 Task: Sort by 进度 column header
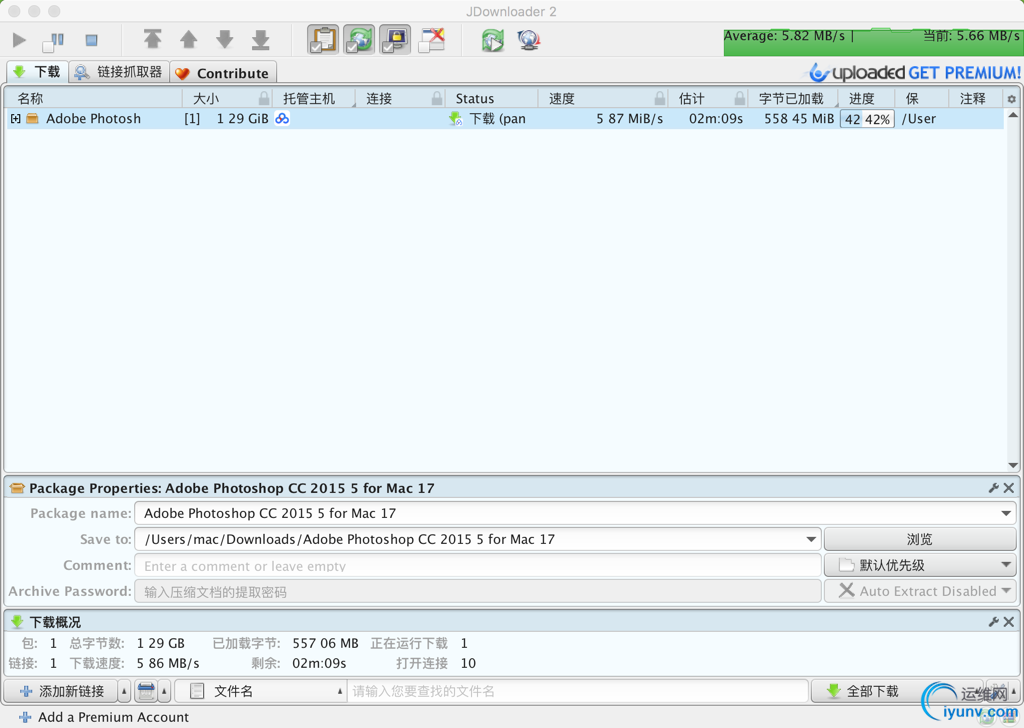866,99
